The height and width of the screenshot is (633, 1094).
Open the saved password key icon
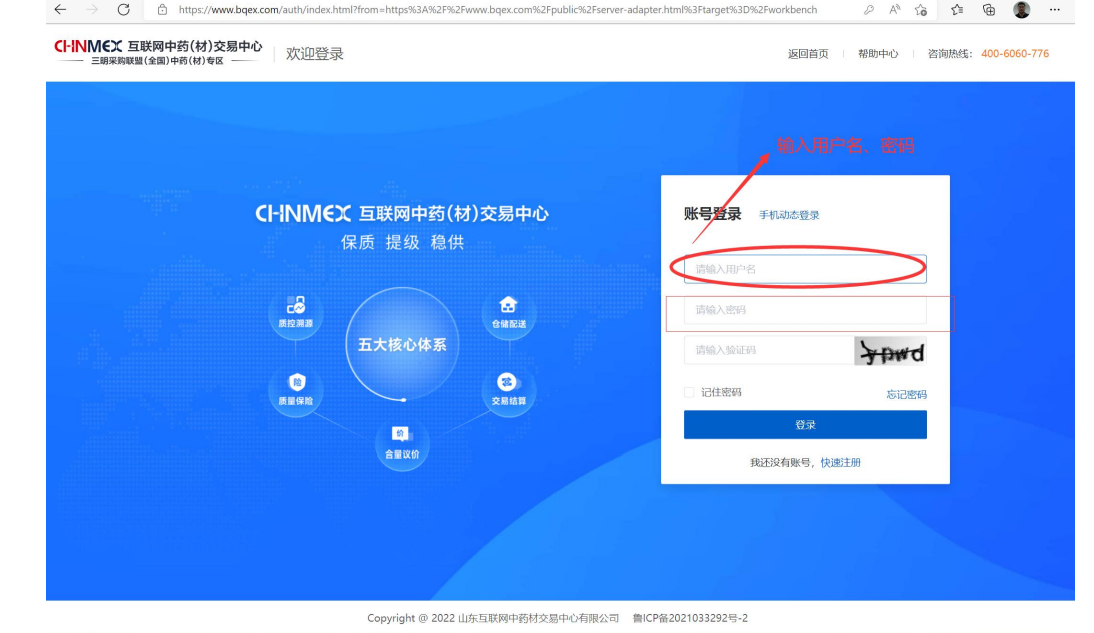coord(869,10)
